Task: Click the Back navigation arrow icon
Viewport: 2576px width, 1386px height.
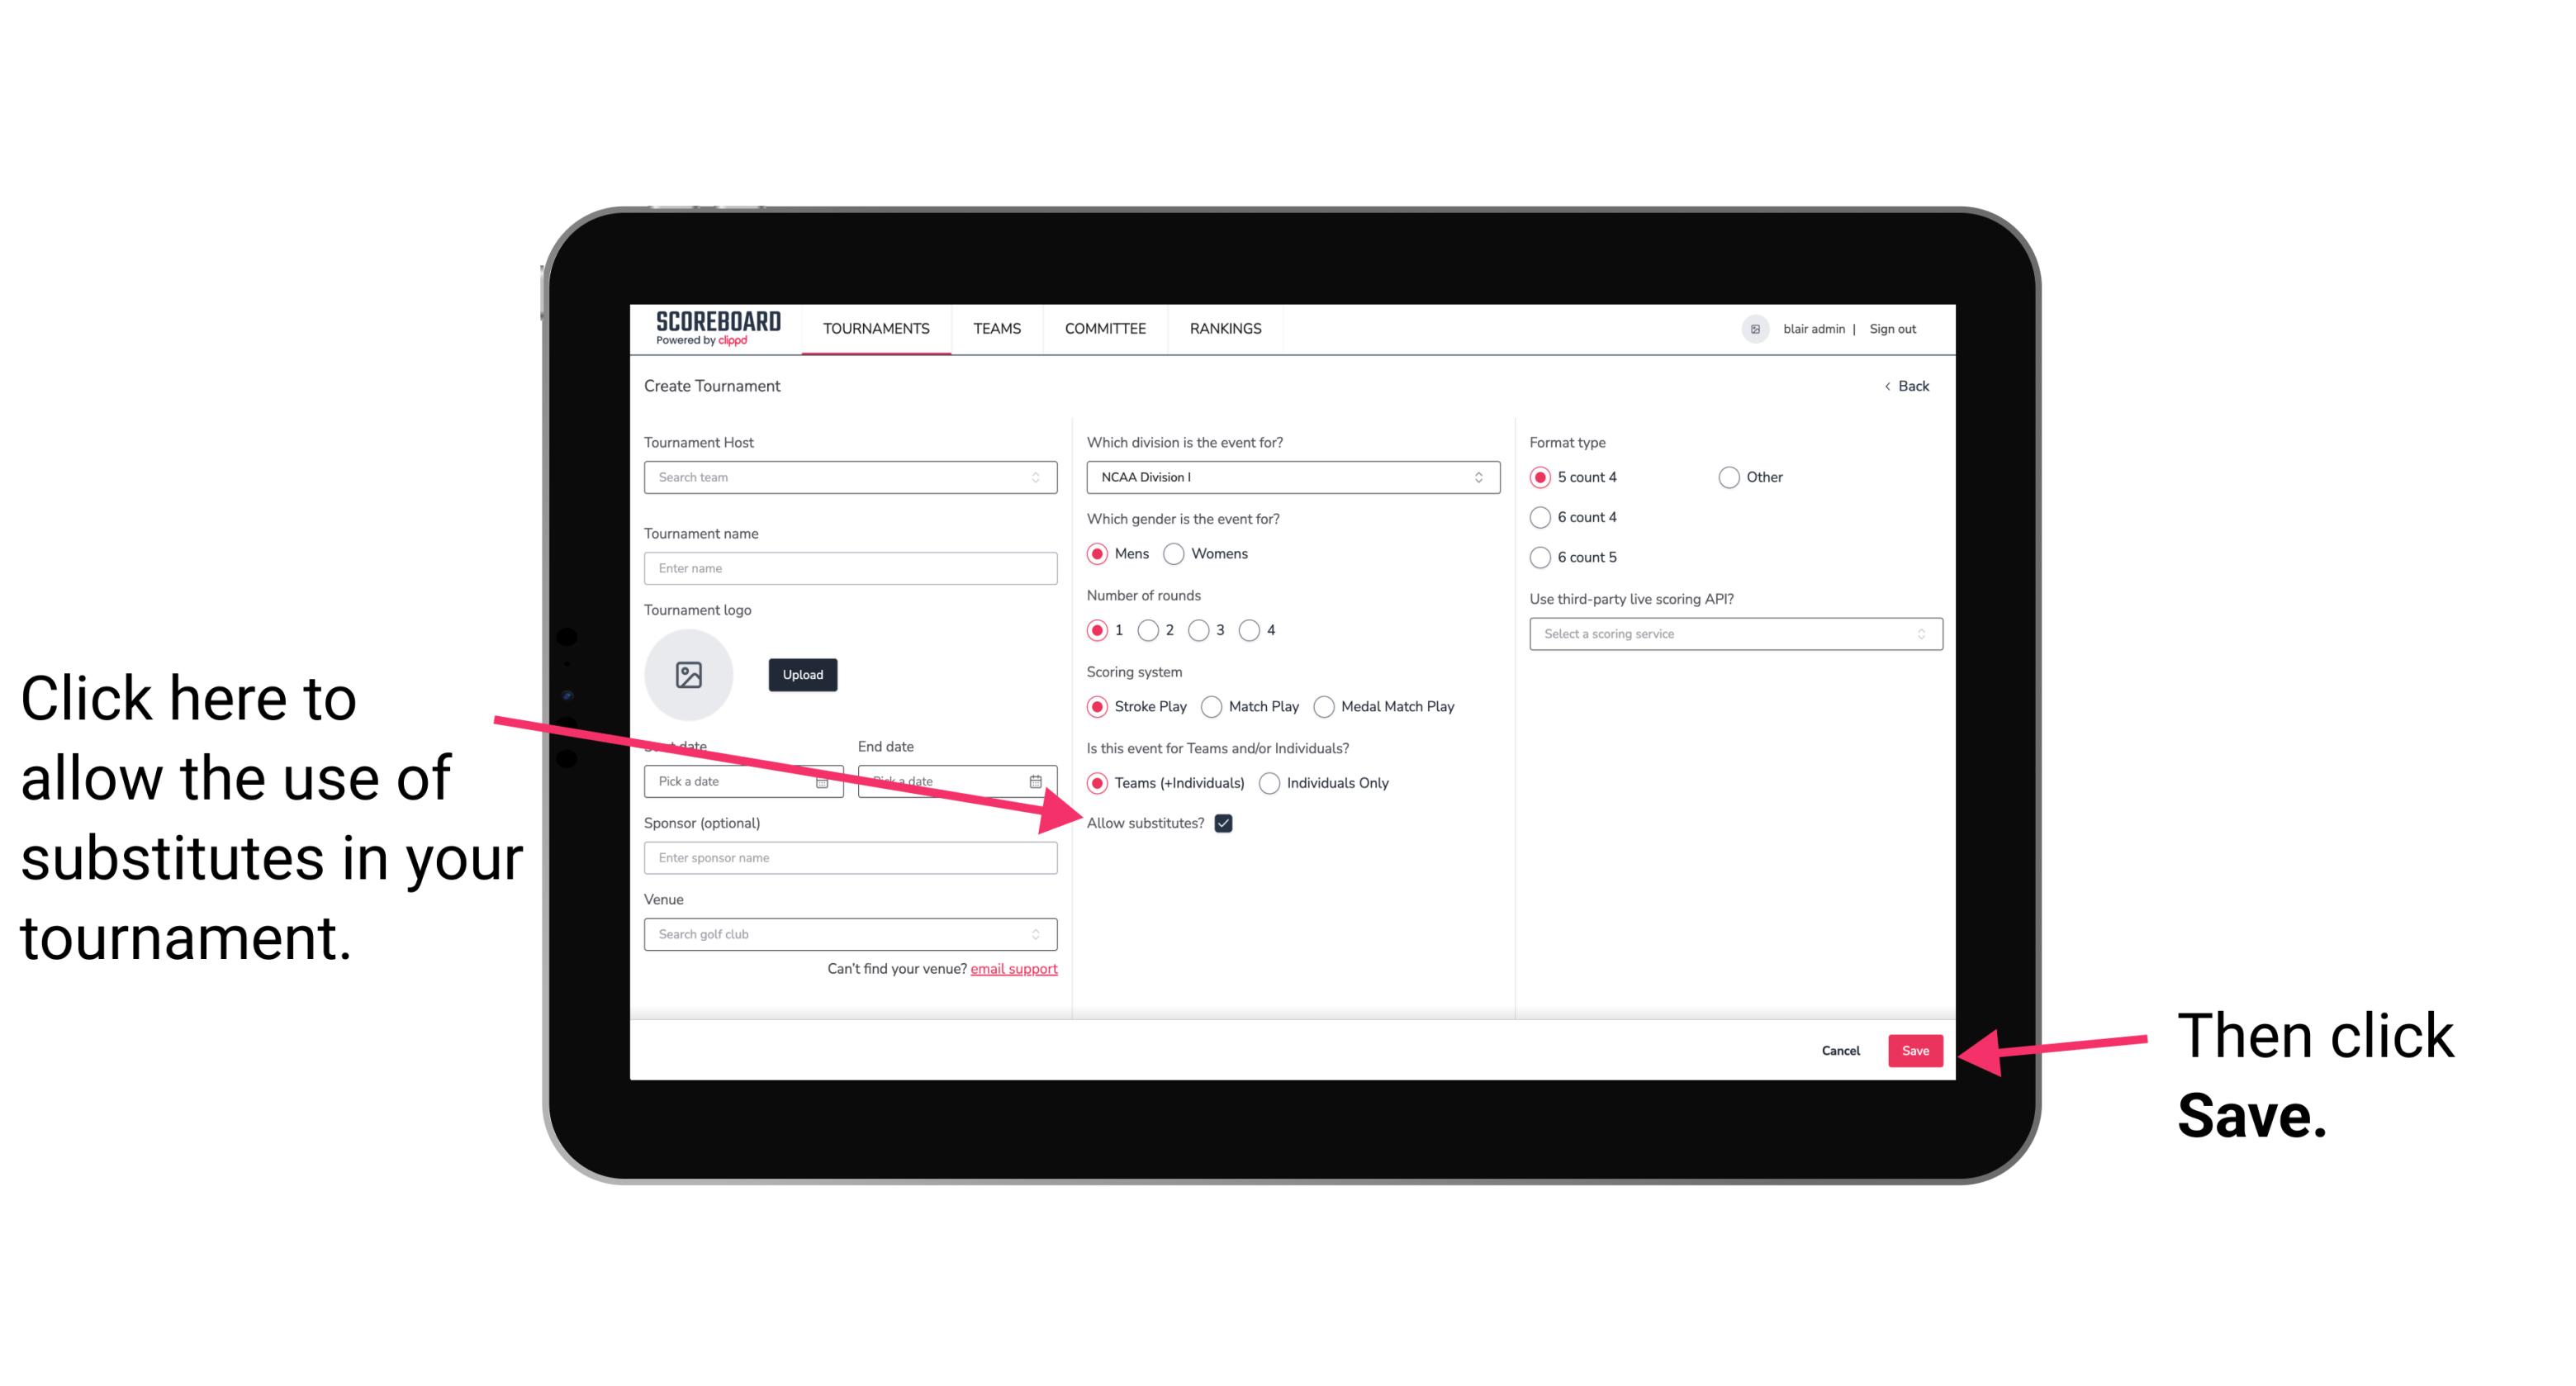Action: (x=1889, y=384)
